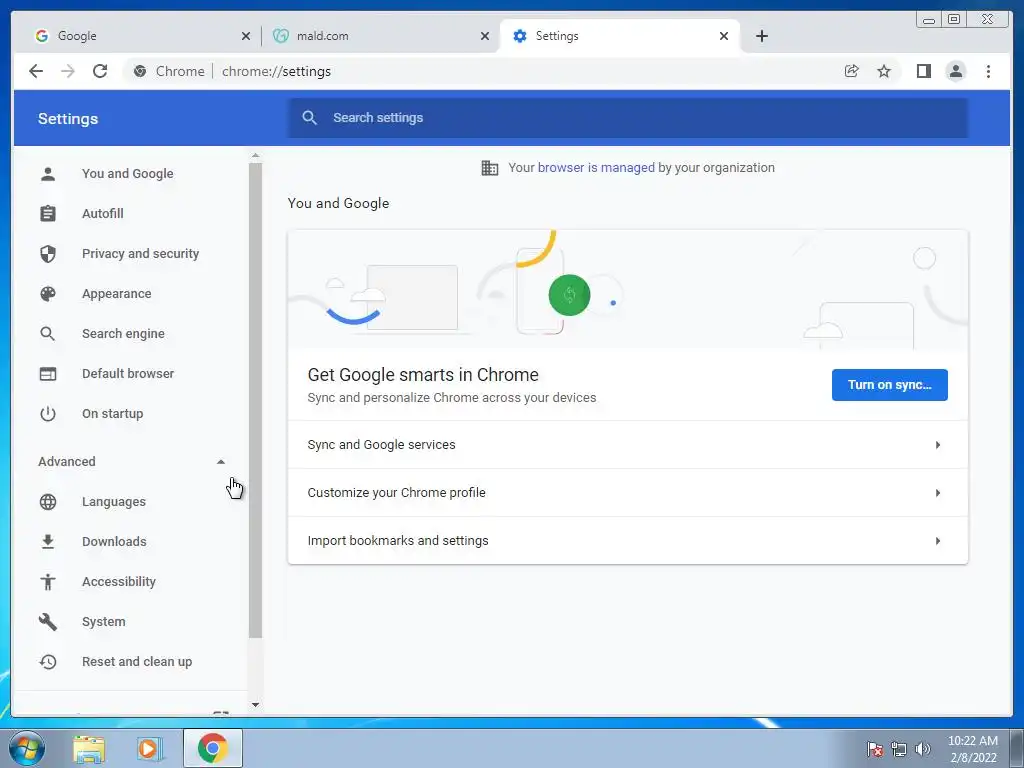Image resolution: width=1024 pixels, height=768 pixels.
Task: Click the Accessibility figure icon
Action: [48, 582]
